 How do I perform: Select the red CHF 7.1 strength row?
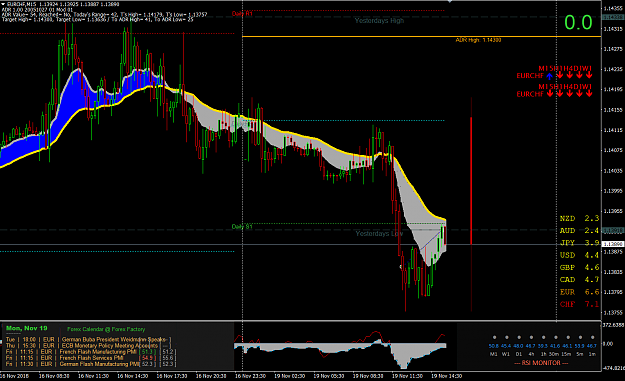(579, 304)
